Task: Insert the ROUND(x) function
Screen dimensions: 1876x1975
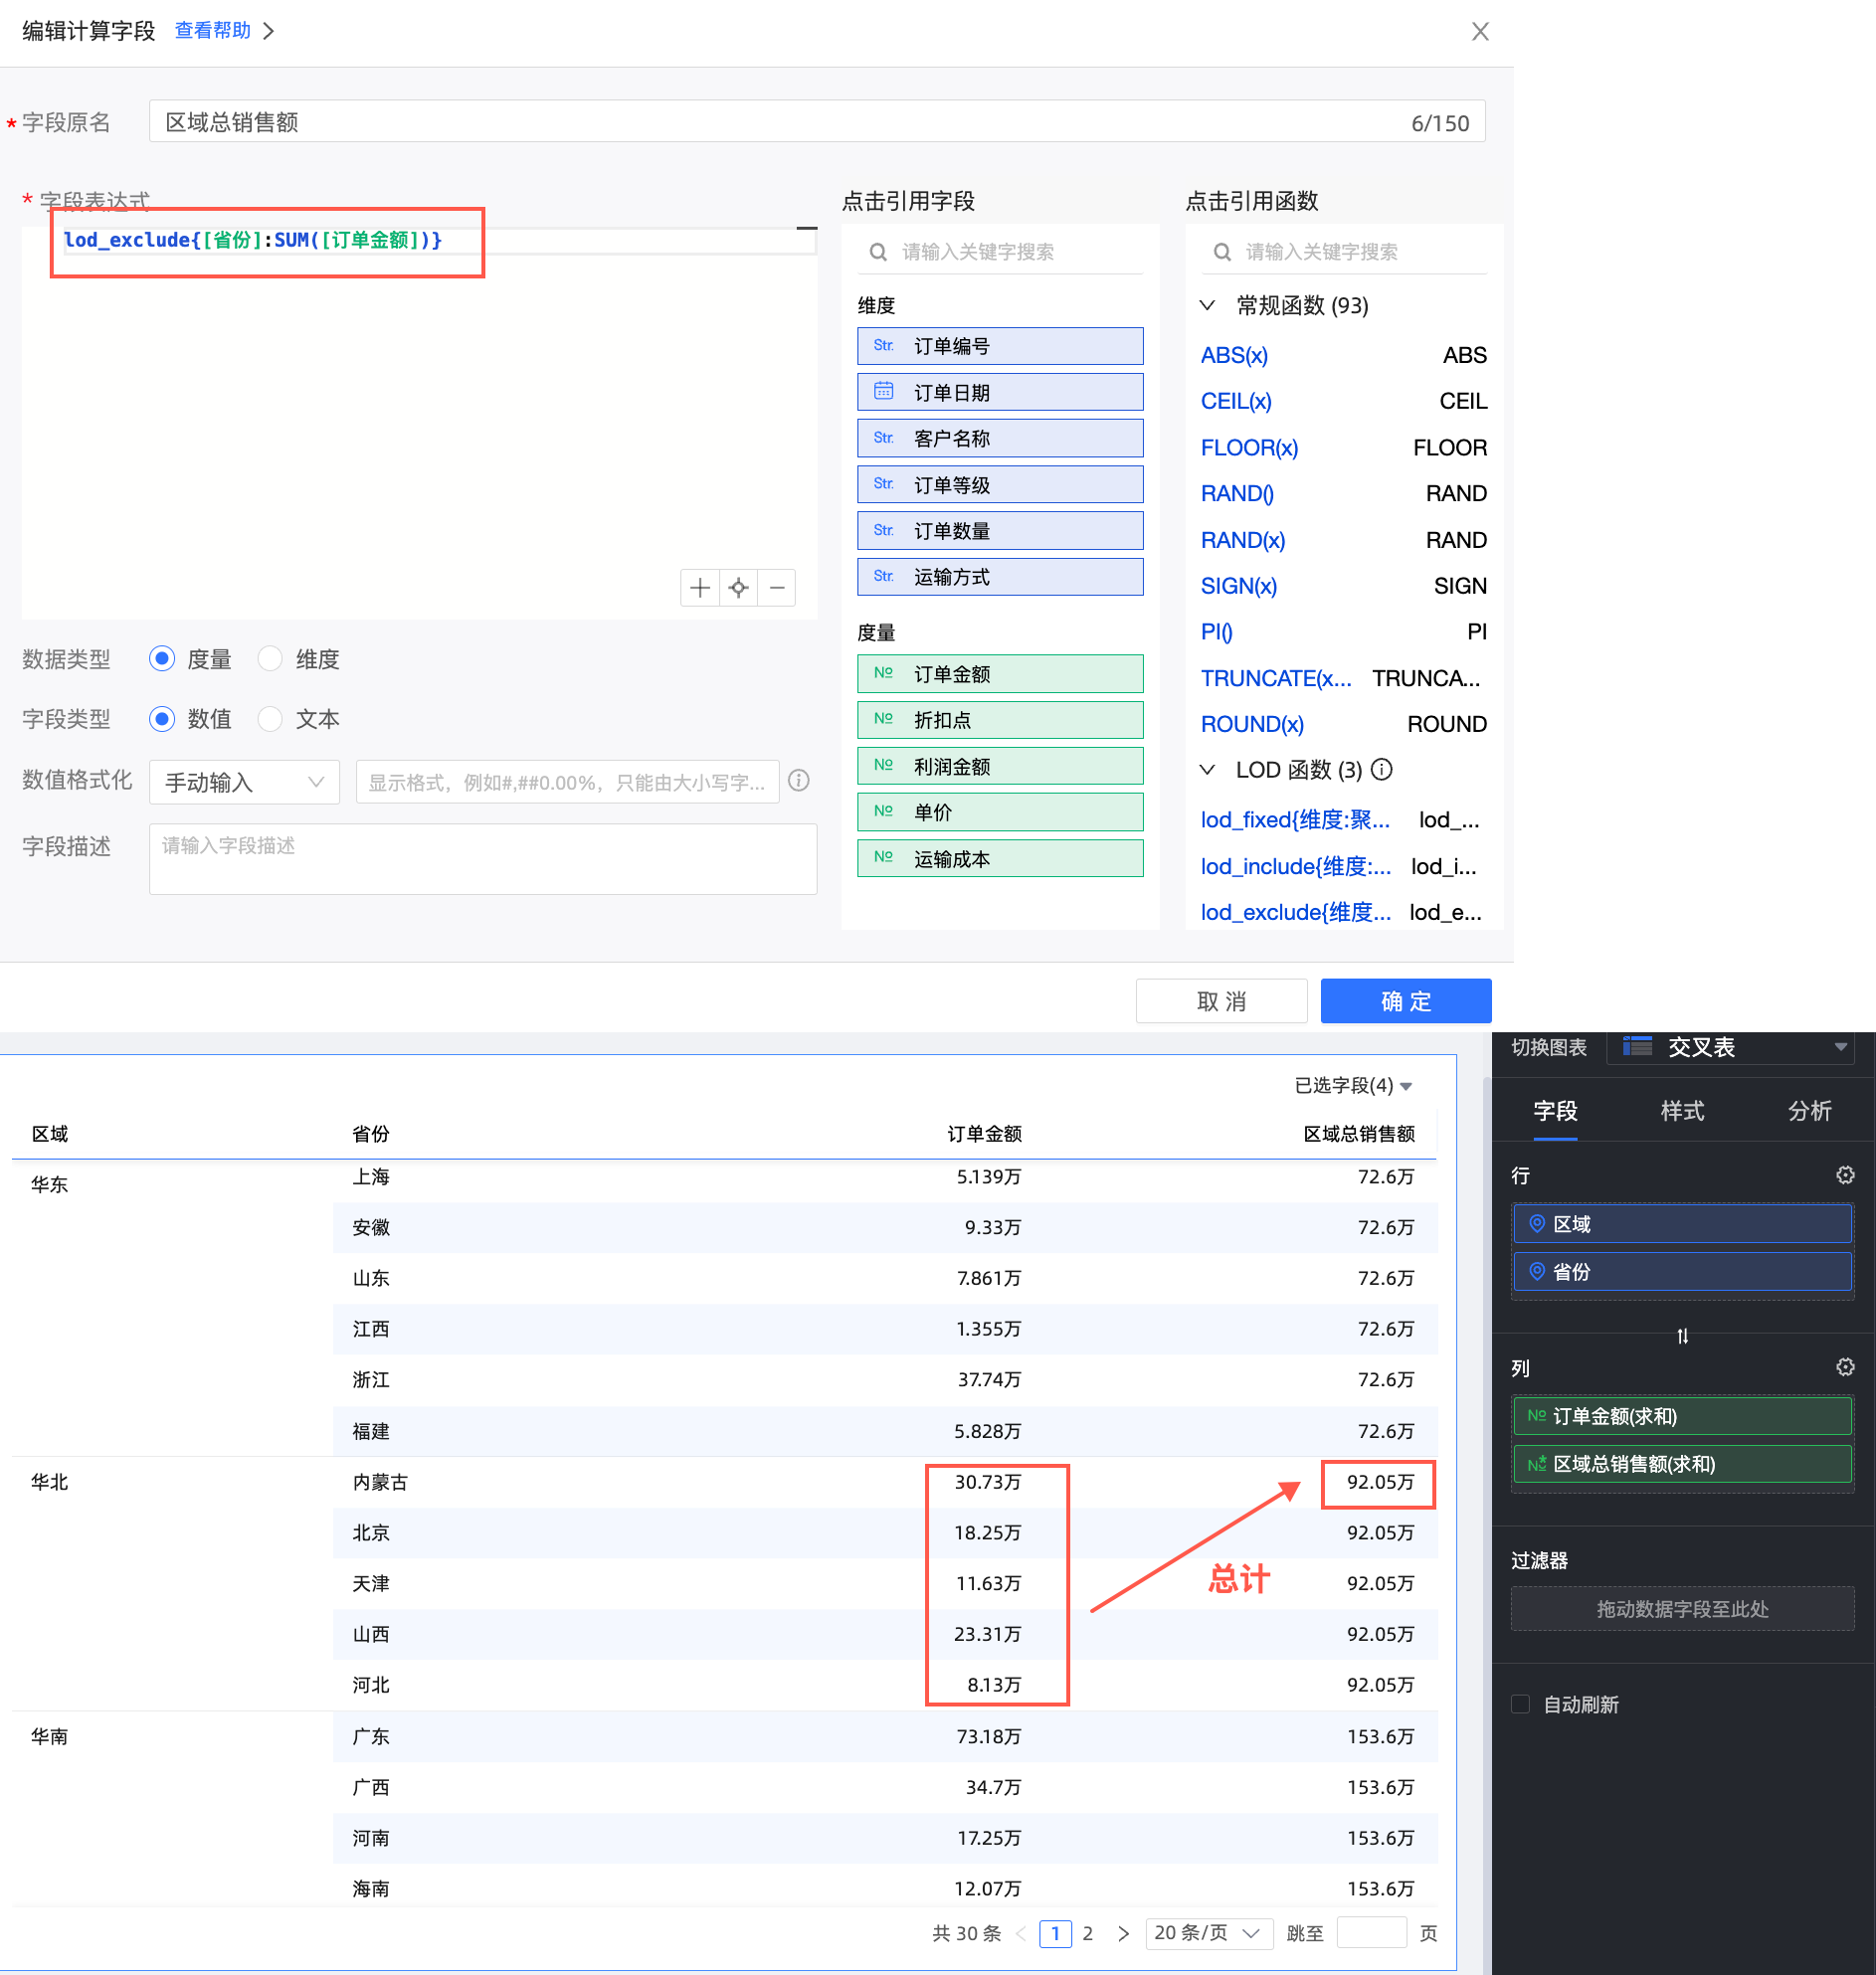Action: (1252, 724)
